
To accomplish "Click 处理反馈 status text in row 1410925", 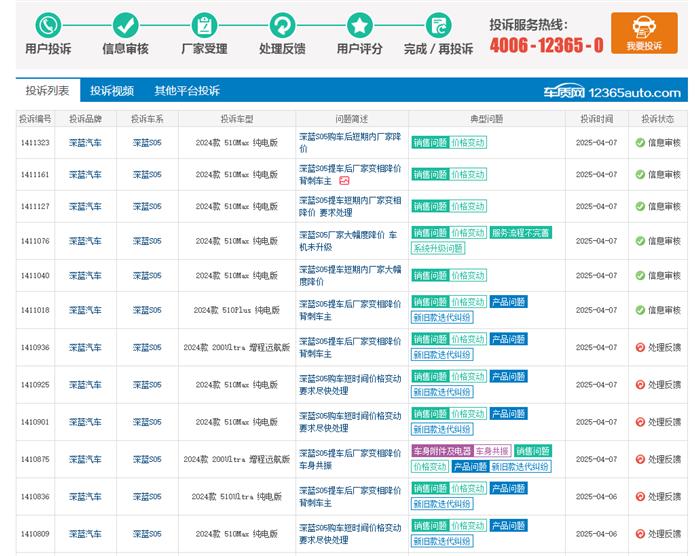I will tap(664, 385).
